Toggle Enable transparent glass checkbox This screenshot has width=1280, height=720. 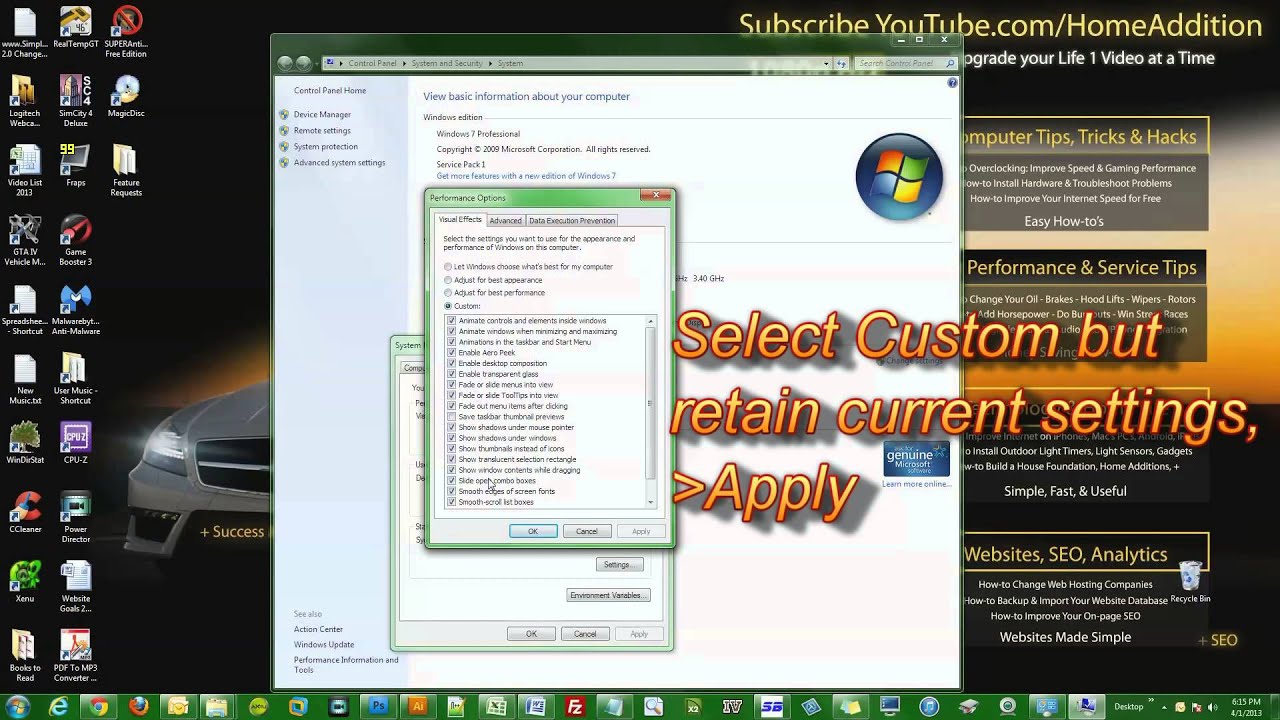click(451, 374)
